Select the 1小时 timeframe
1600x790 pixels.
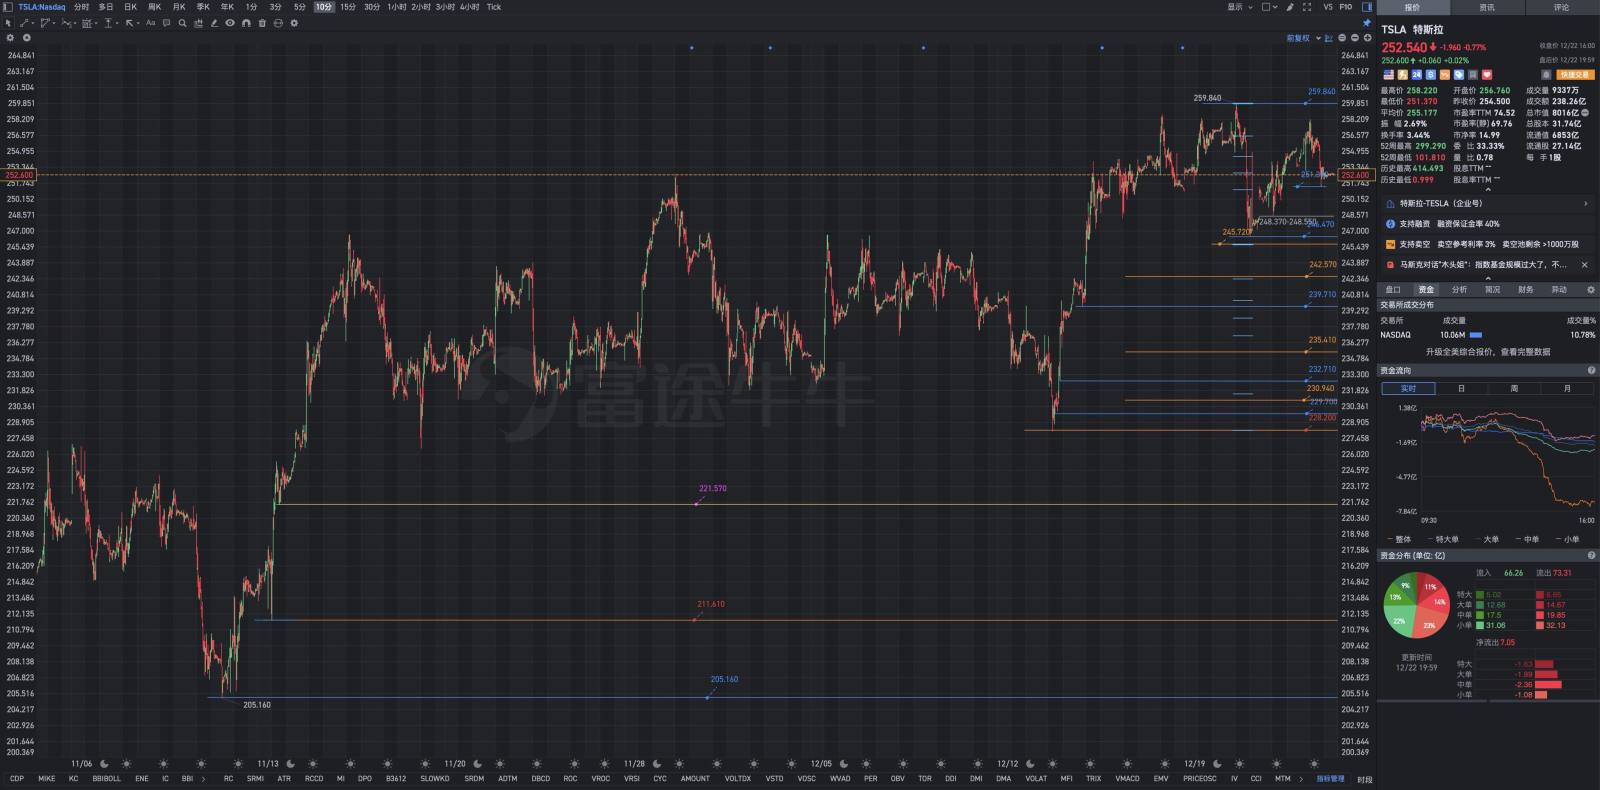click(x=396, y=7)
